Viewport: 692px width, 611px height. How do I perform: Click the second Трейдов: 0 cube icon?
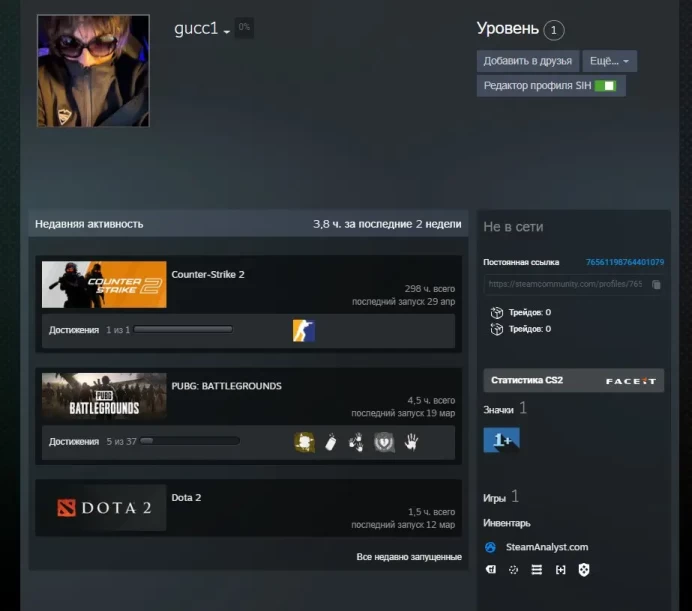click(x=496, y=329)
